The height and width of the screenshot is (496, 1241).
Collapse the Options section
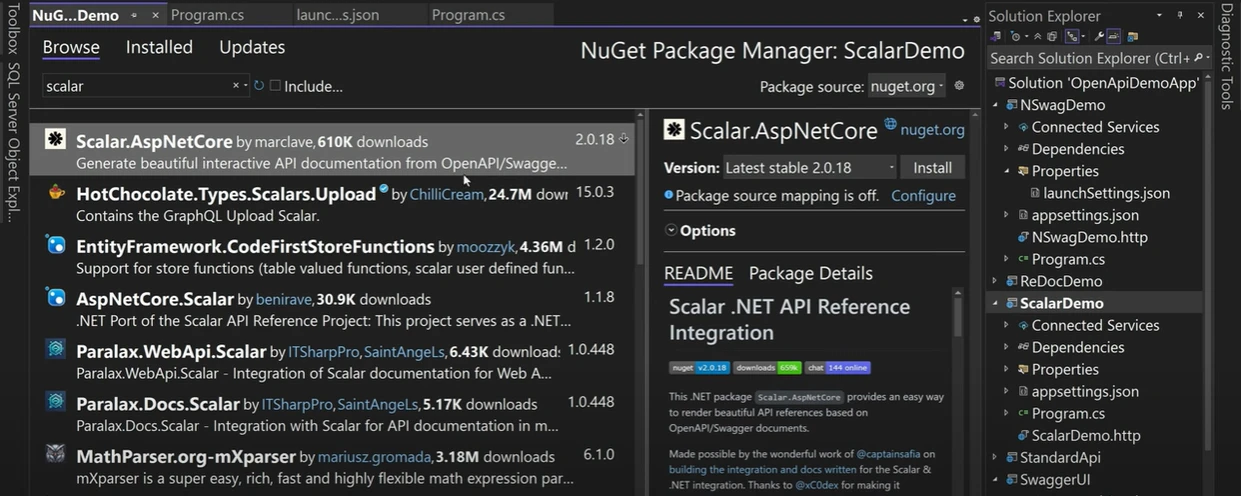click(670, 230)
